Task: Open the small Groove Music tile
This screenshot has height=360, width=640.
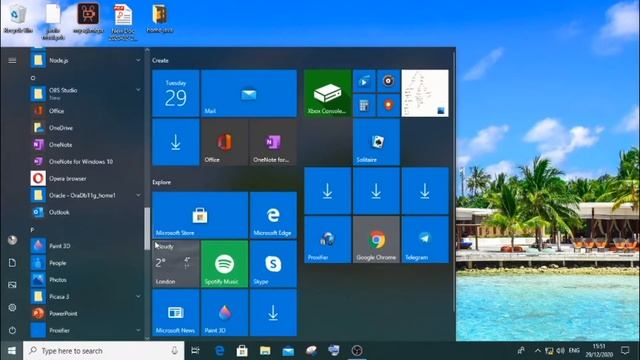Action: pyautogui.click(x=389, y=81)
